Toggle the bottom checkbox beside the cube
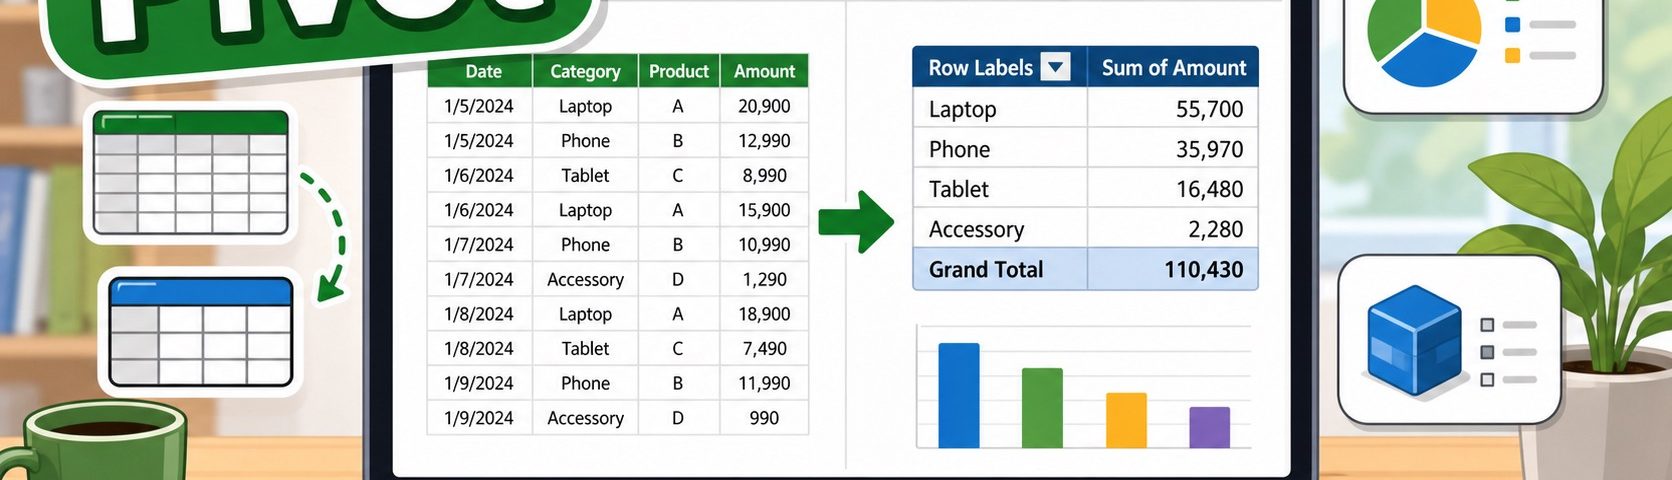Image resolution: width=1672 pixels, height=480 pixels. click(x=1487, y=380)
